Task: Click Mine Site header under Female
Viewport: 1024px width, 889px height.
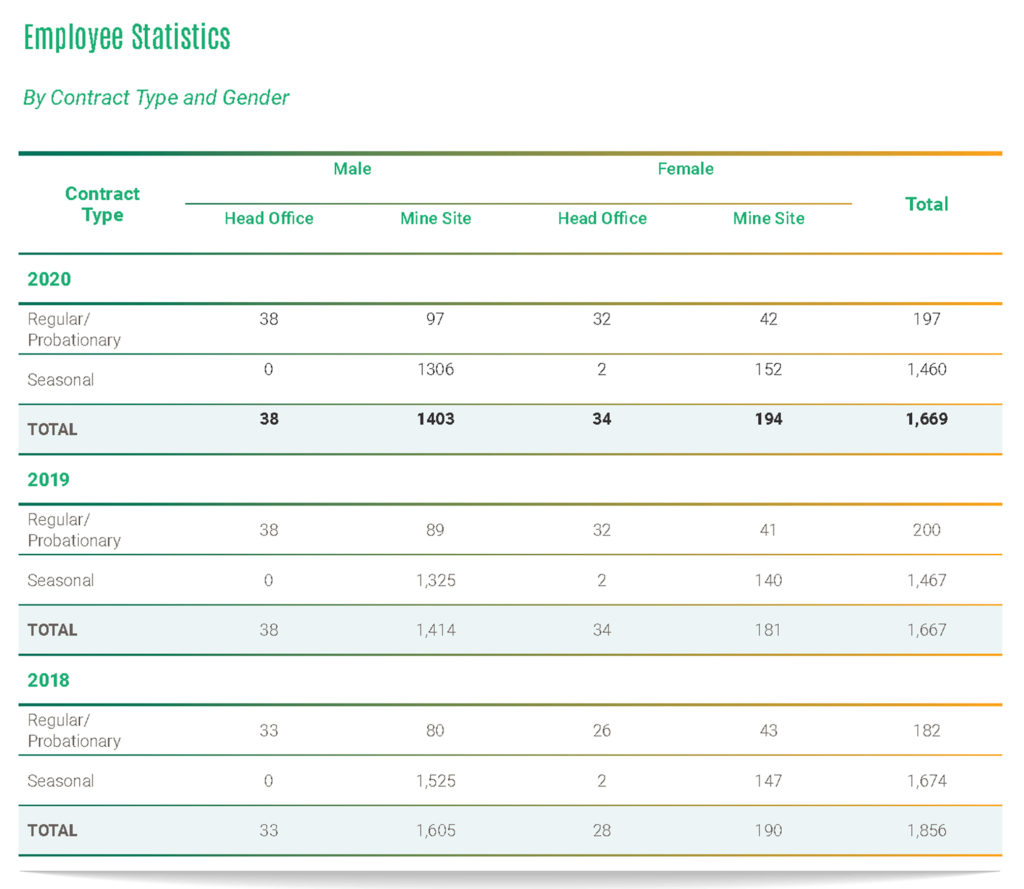Action: point(768,218)
